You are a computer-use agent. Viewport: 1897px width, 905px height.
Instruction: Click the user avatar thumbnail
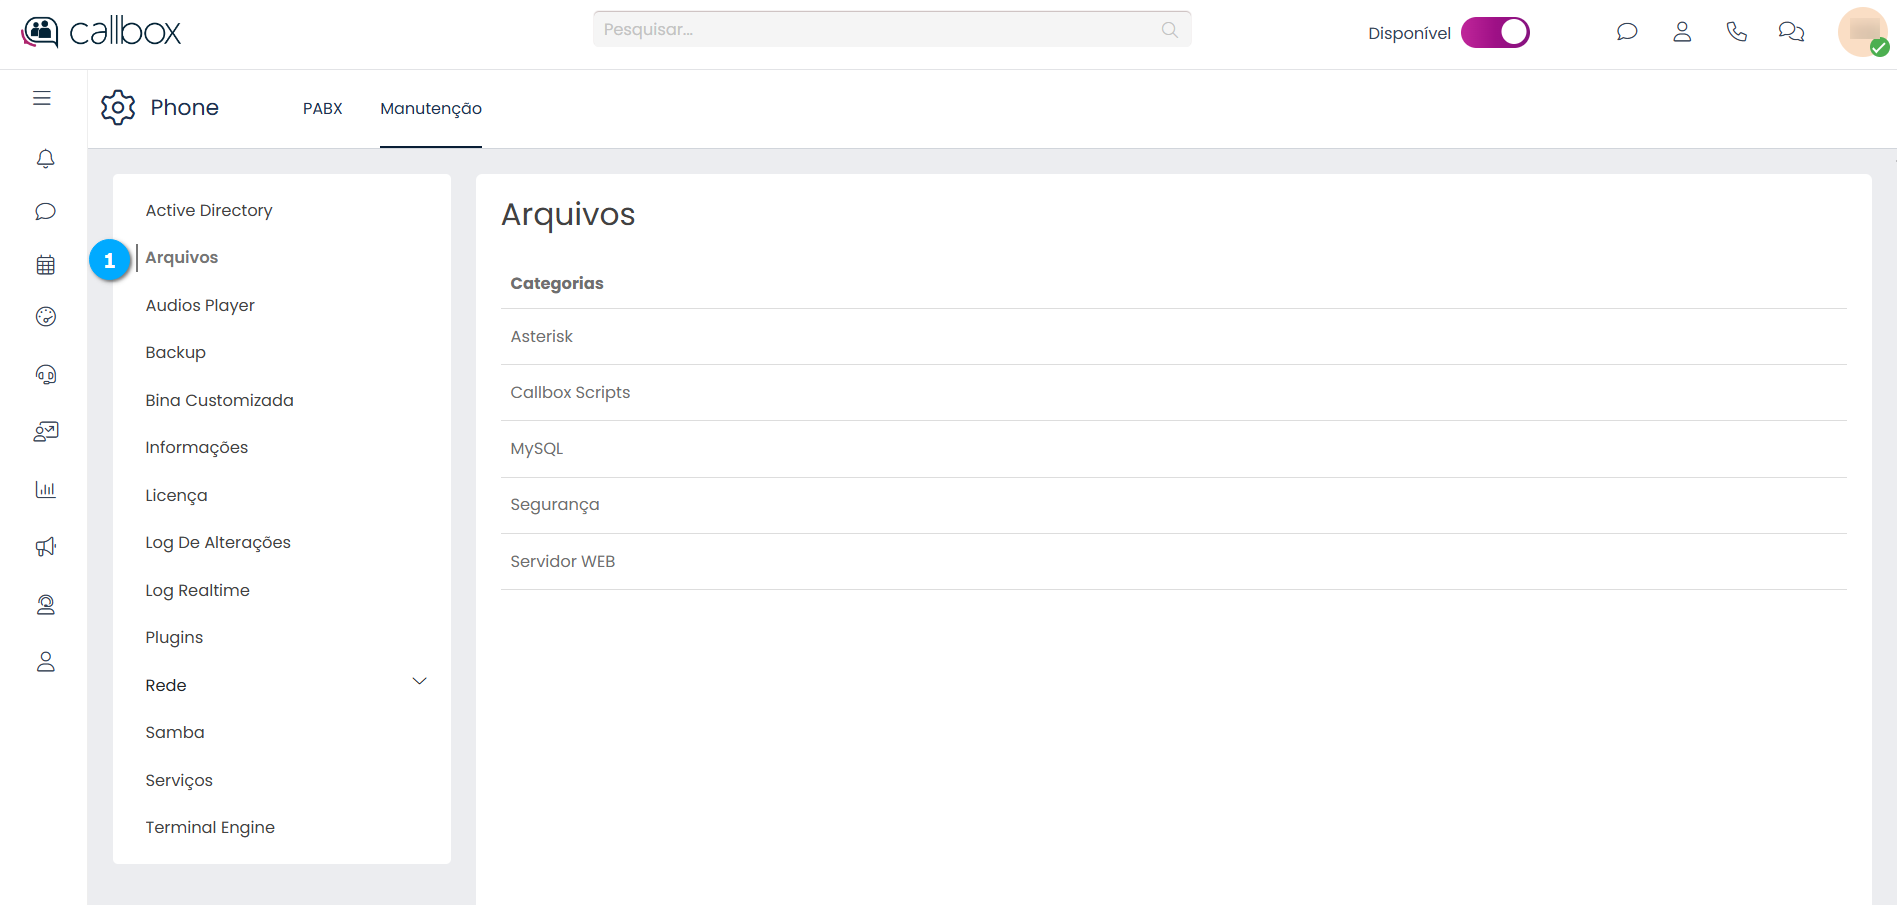pos(1862,32)
